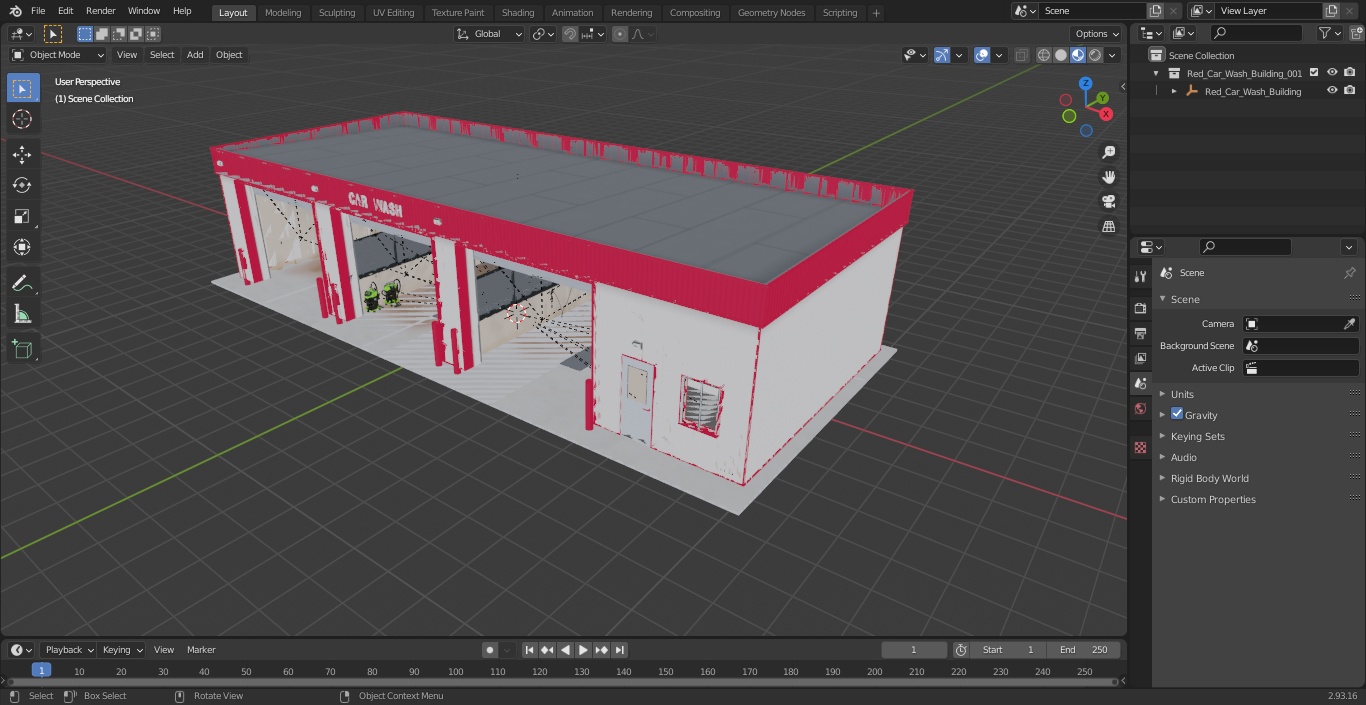The image size is (1366, 705).
Task: Open shading options dropdown arrow
Action: (1113, 55)
